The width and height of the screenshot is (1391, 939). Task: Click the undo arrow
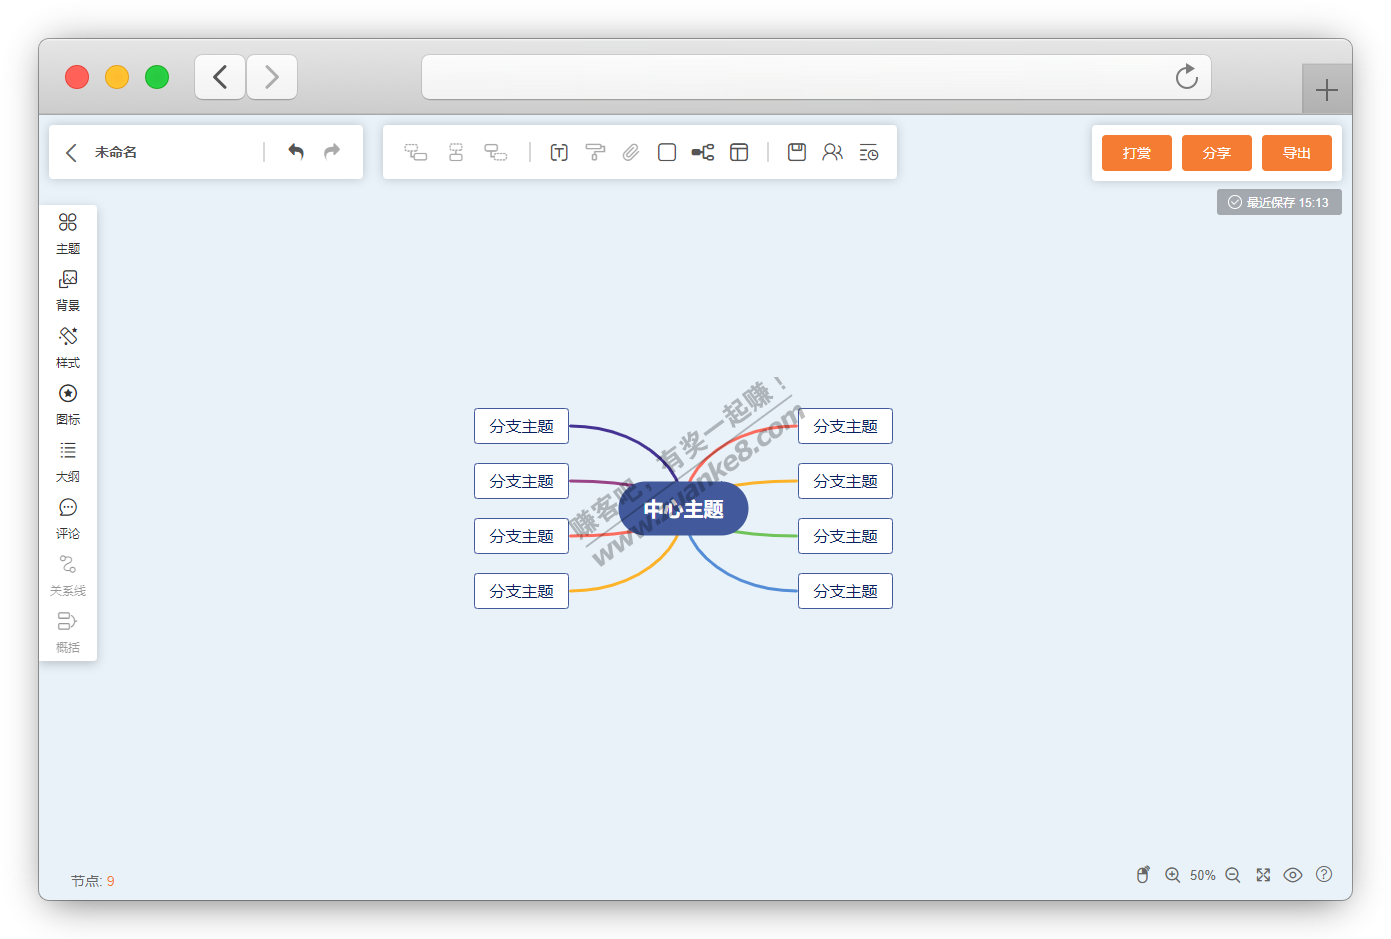click(x=296, y=152)
